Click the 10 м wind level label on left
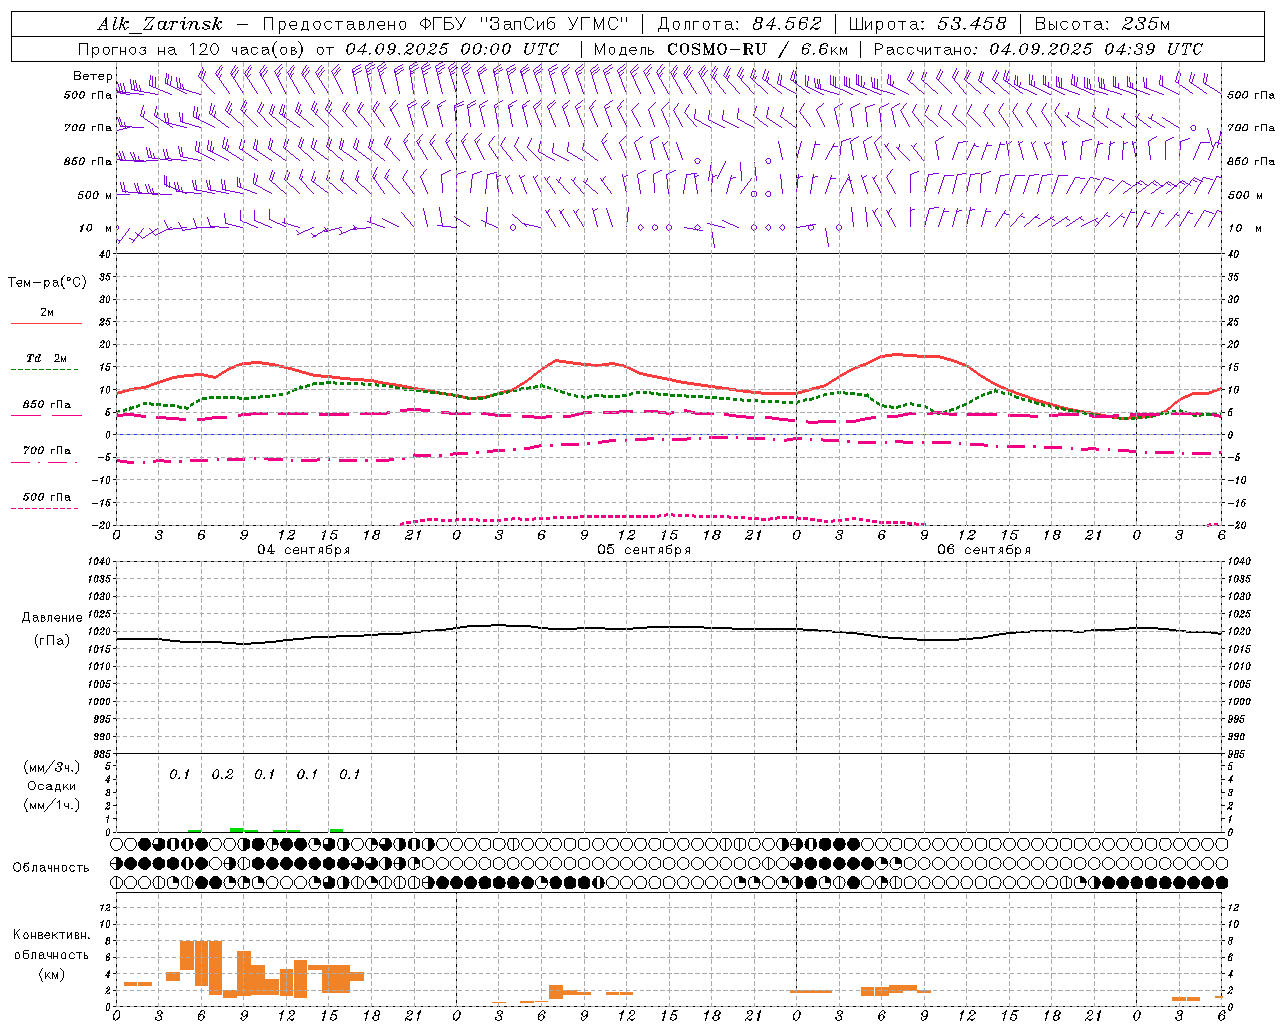1280x1024 pixels. pyautogui.click(x=96, y=229)
